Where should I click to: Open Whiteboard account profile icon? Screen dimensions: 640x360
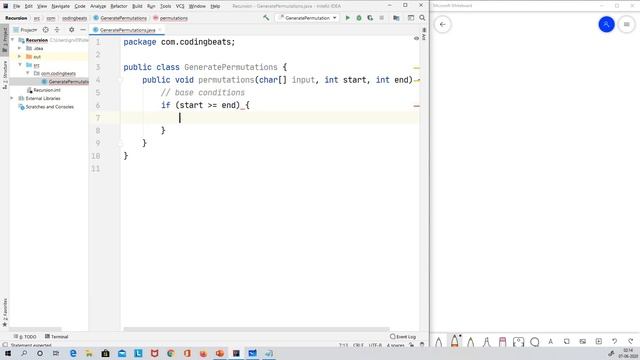click(606, 24)
